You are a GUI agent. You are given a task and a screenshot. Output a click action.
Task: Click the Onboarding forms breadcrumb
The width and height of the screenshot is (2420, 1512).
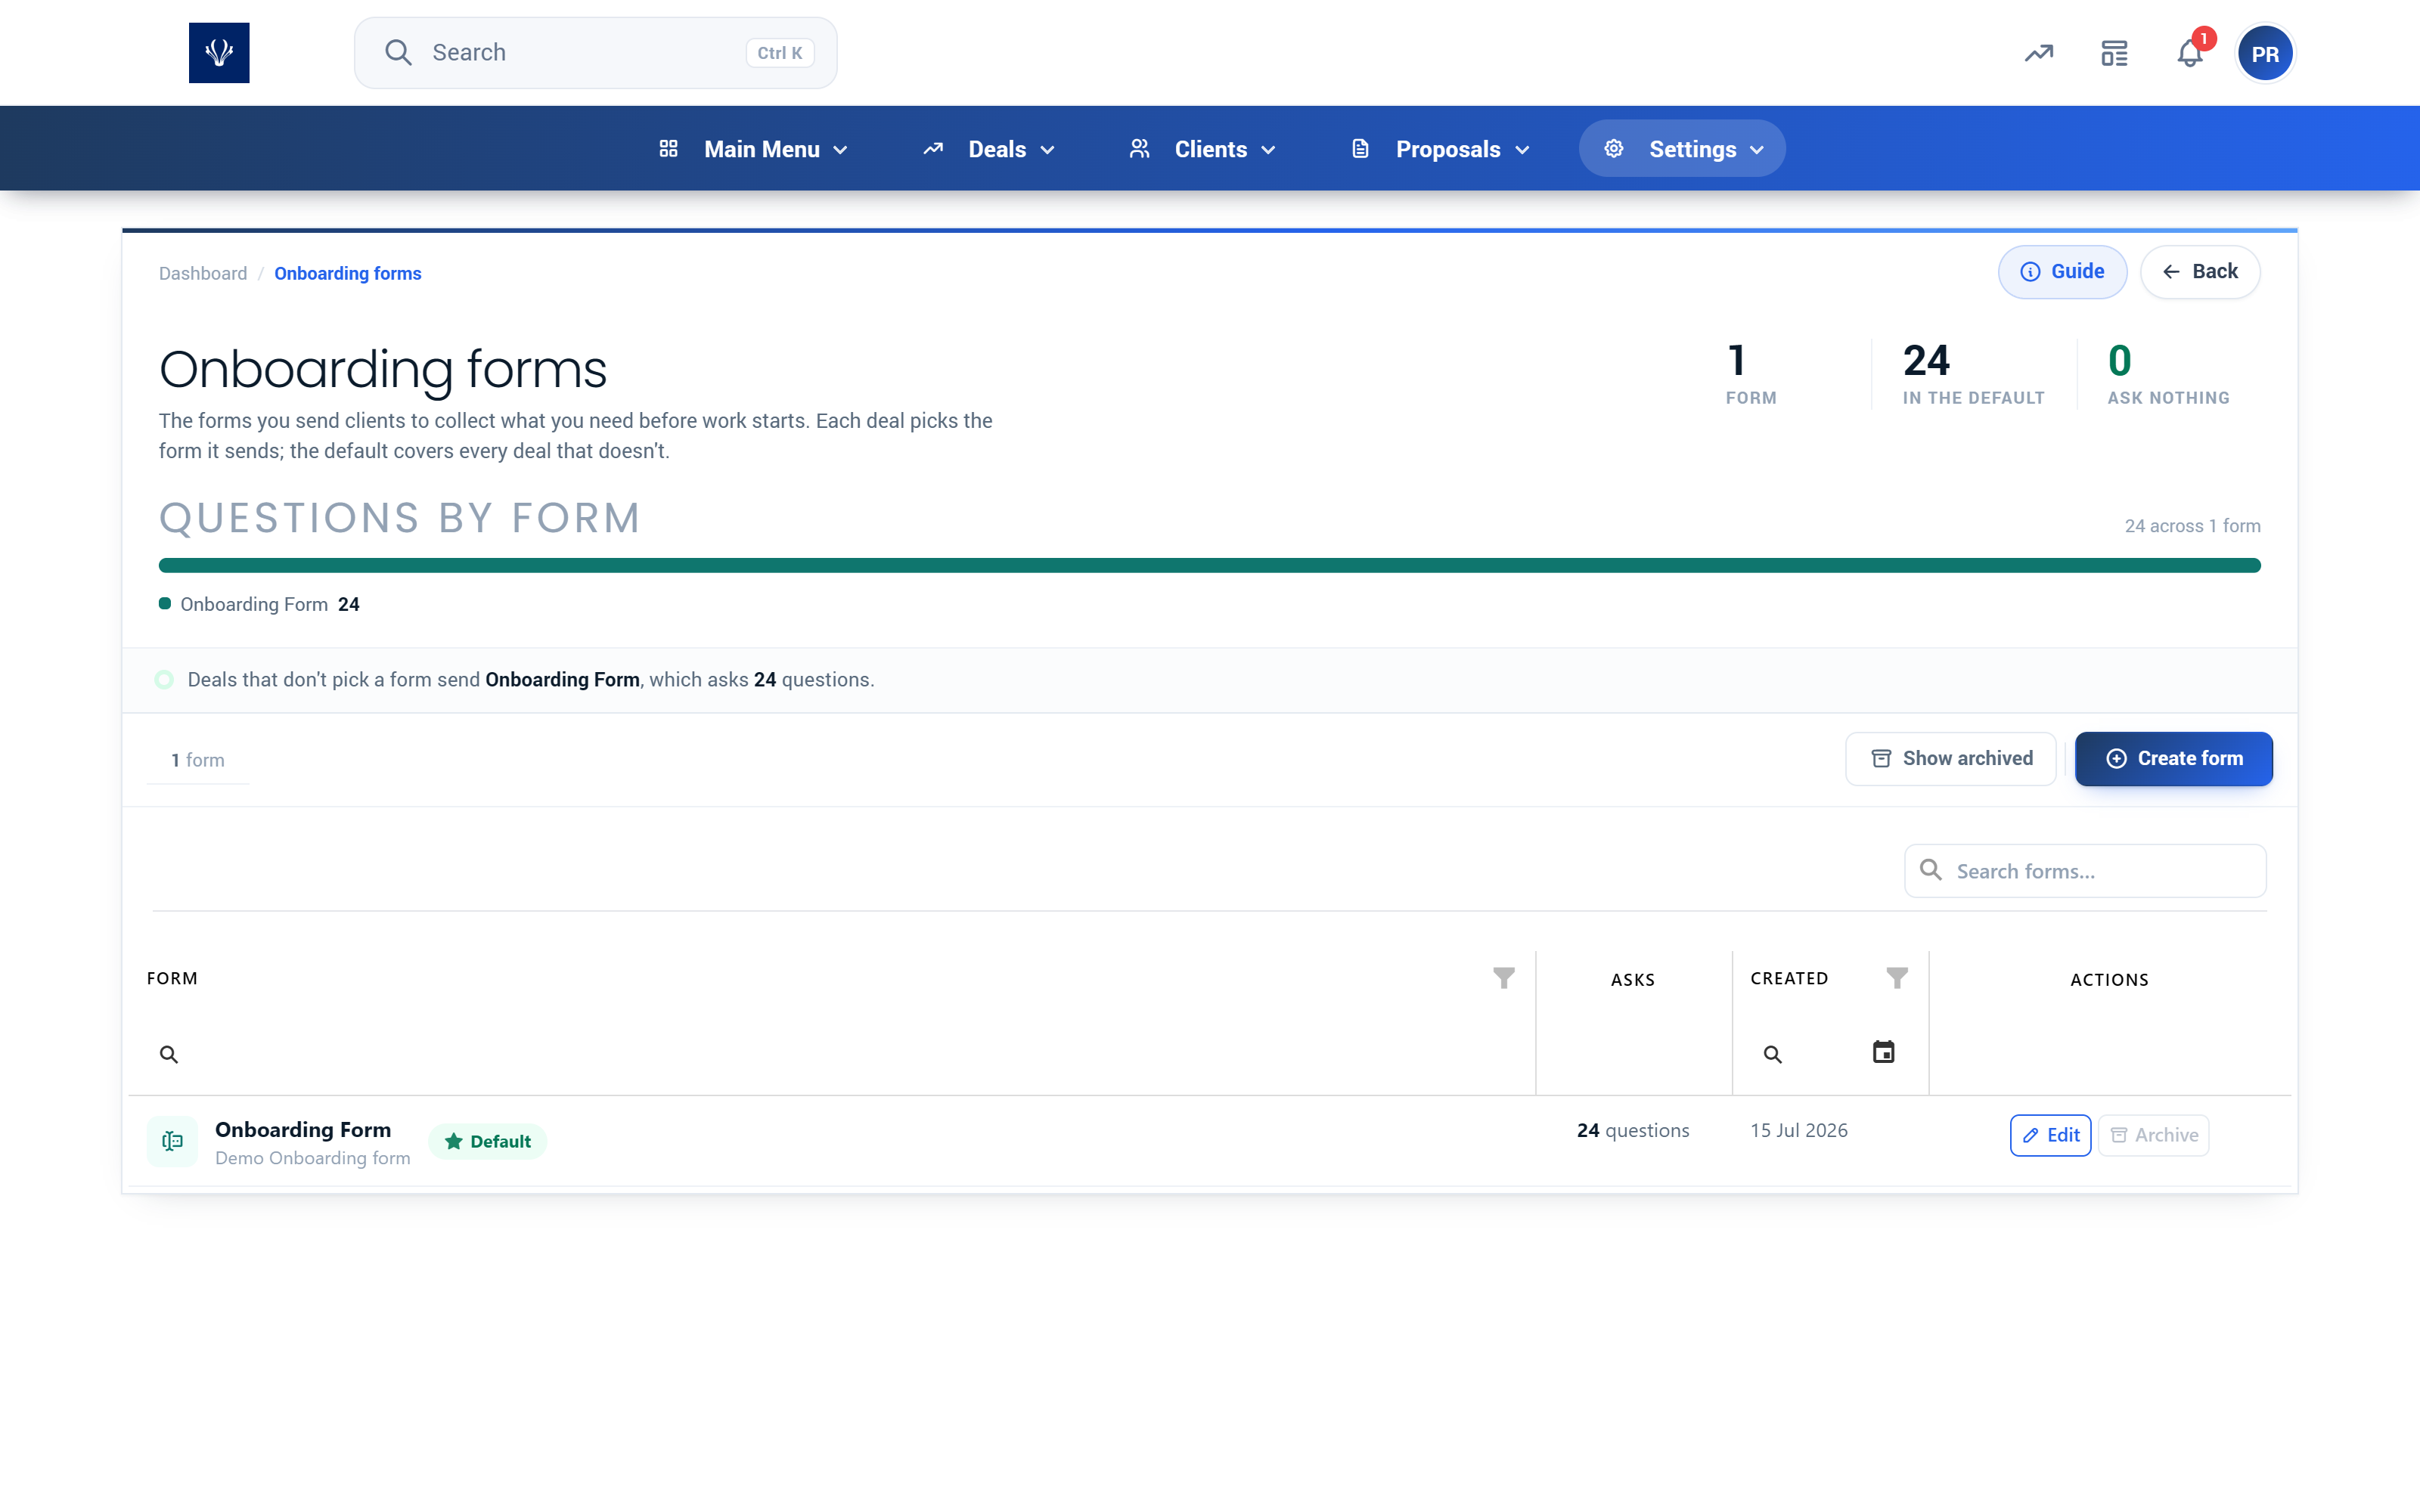(348, 273)
